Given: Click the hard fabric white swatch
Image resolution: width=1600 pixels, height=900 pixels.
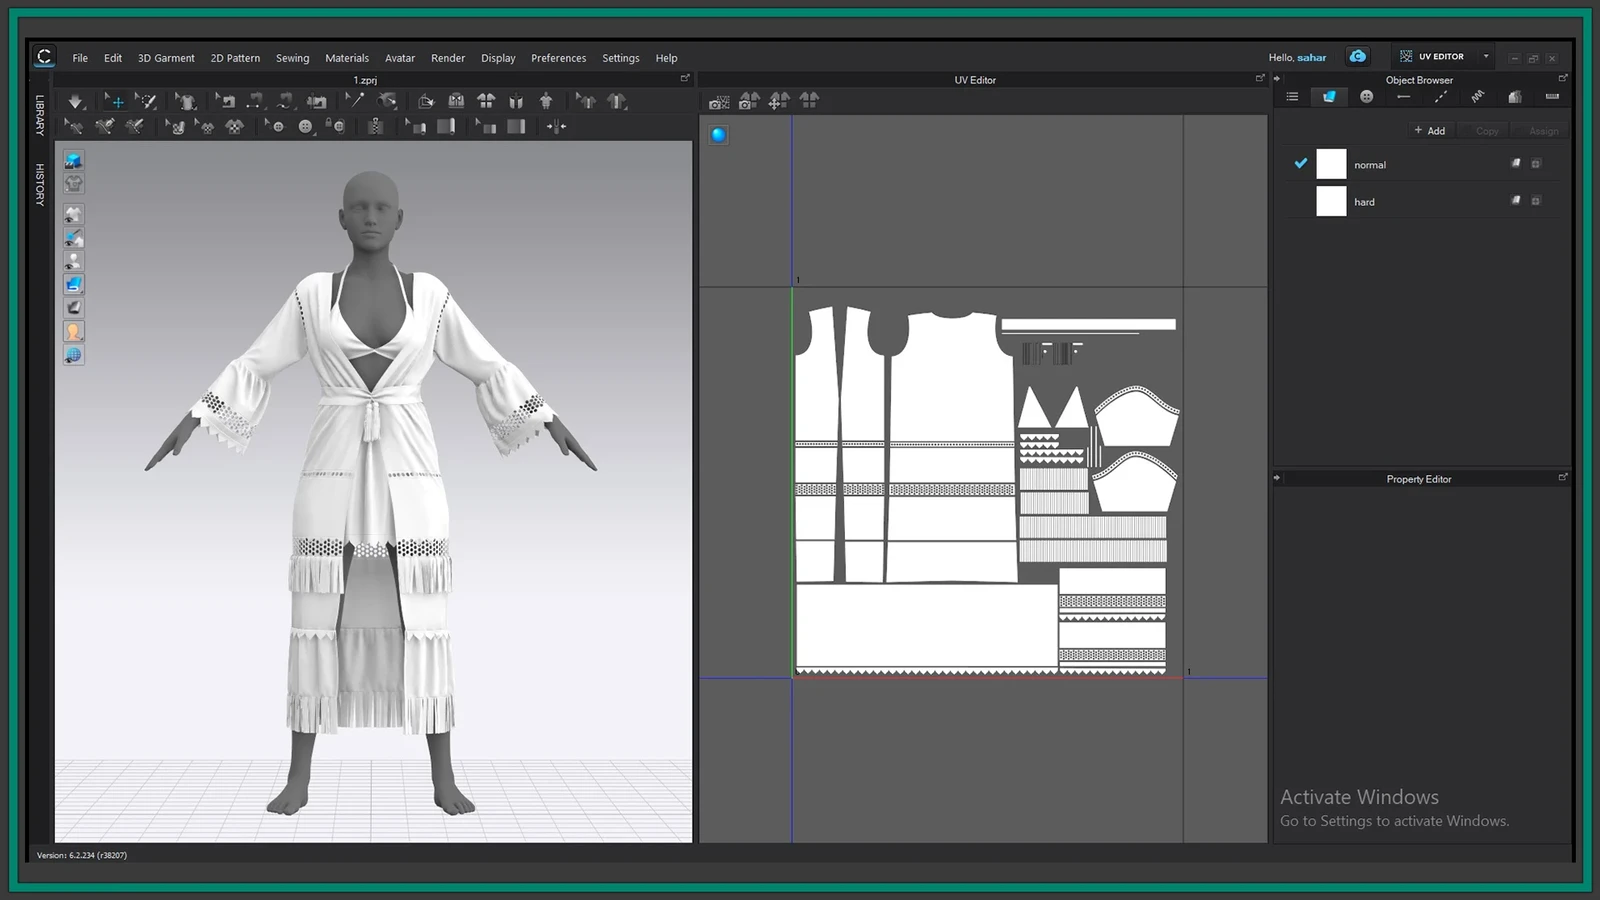Looking at the screenshot, I should 1331,201.
